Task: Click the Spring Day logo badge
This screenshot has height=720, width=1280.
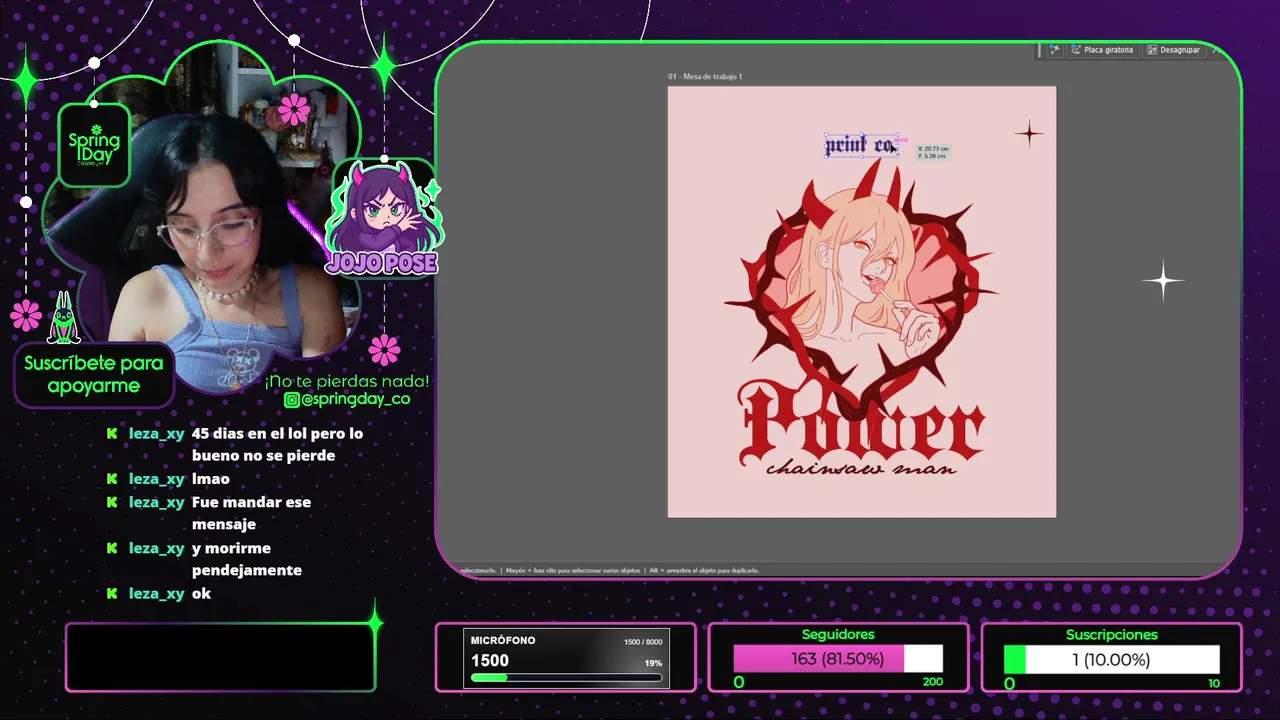Action: click(94, 145)
